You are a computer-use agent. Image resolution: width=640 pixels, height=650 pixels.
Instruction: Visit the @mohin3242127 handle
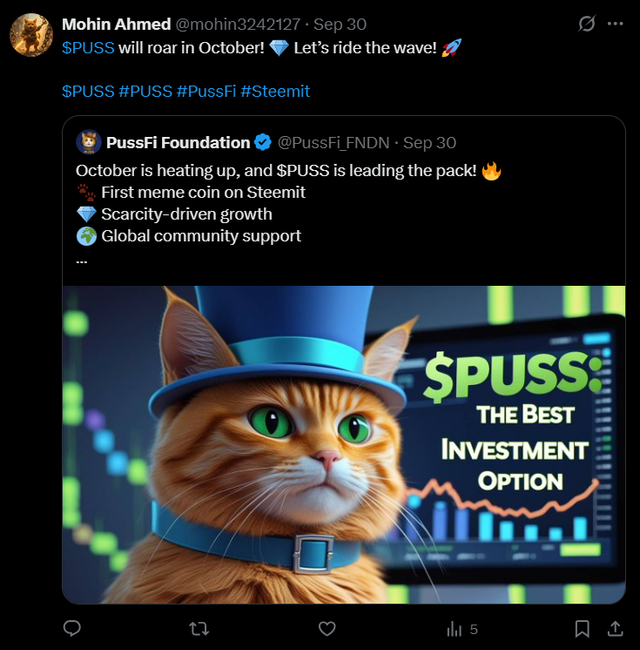(238, 24)
